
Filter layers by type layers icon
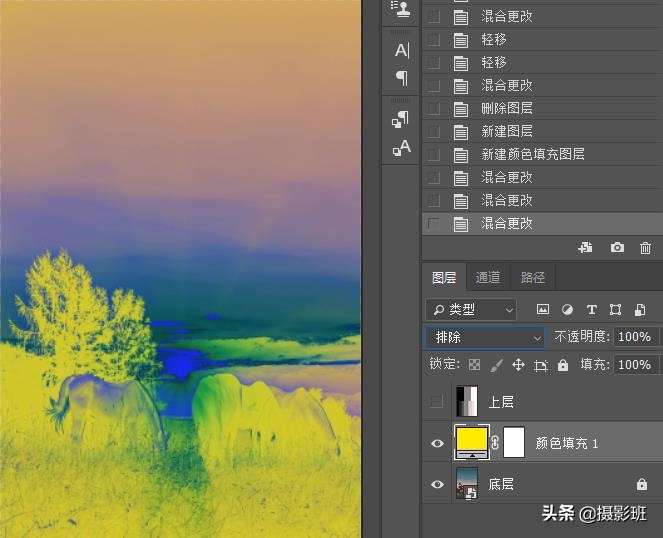point(592,310)
